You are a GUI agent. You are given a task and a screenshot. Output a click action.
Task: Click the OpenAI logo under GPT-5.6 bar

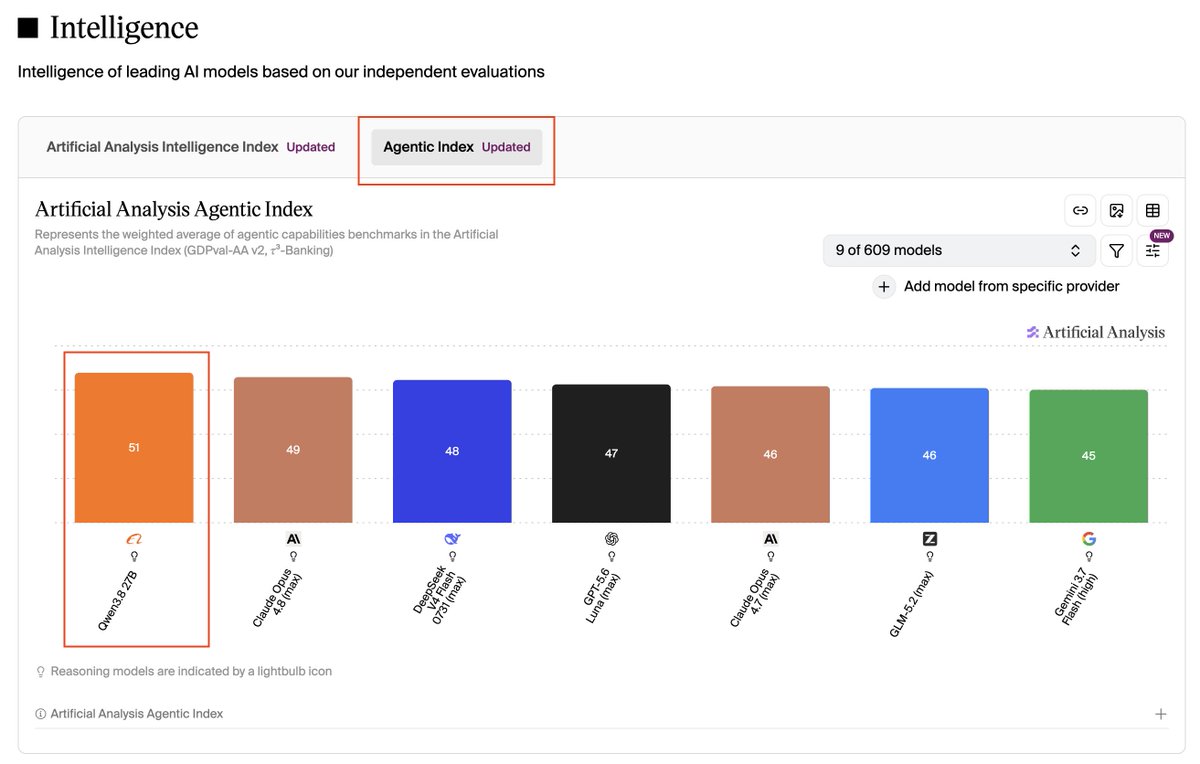point(611,539)
